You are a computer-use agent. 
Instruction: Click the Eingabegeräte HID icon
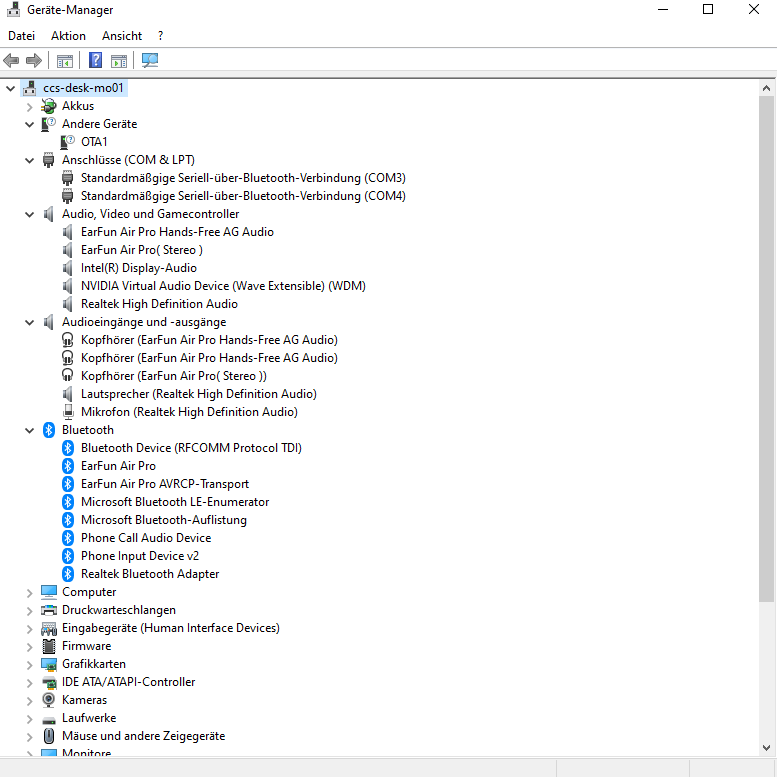[x=49, y=628]
